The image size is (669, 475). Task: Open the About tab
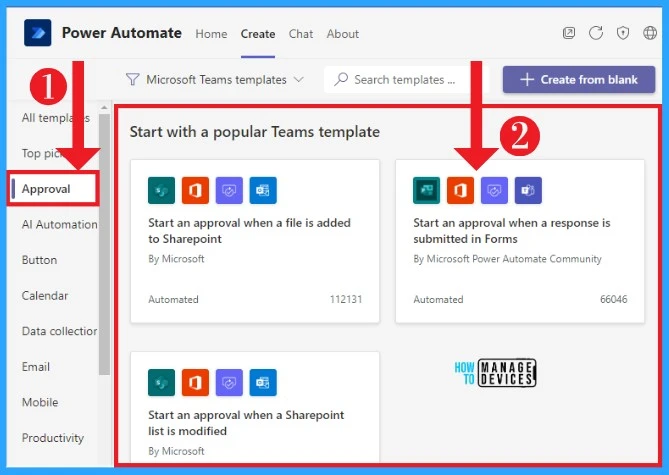click(343, 34)
